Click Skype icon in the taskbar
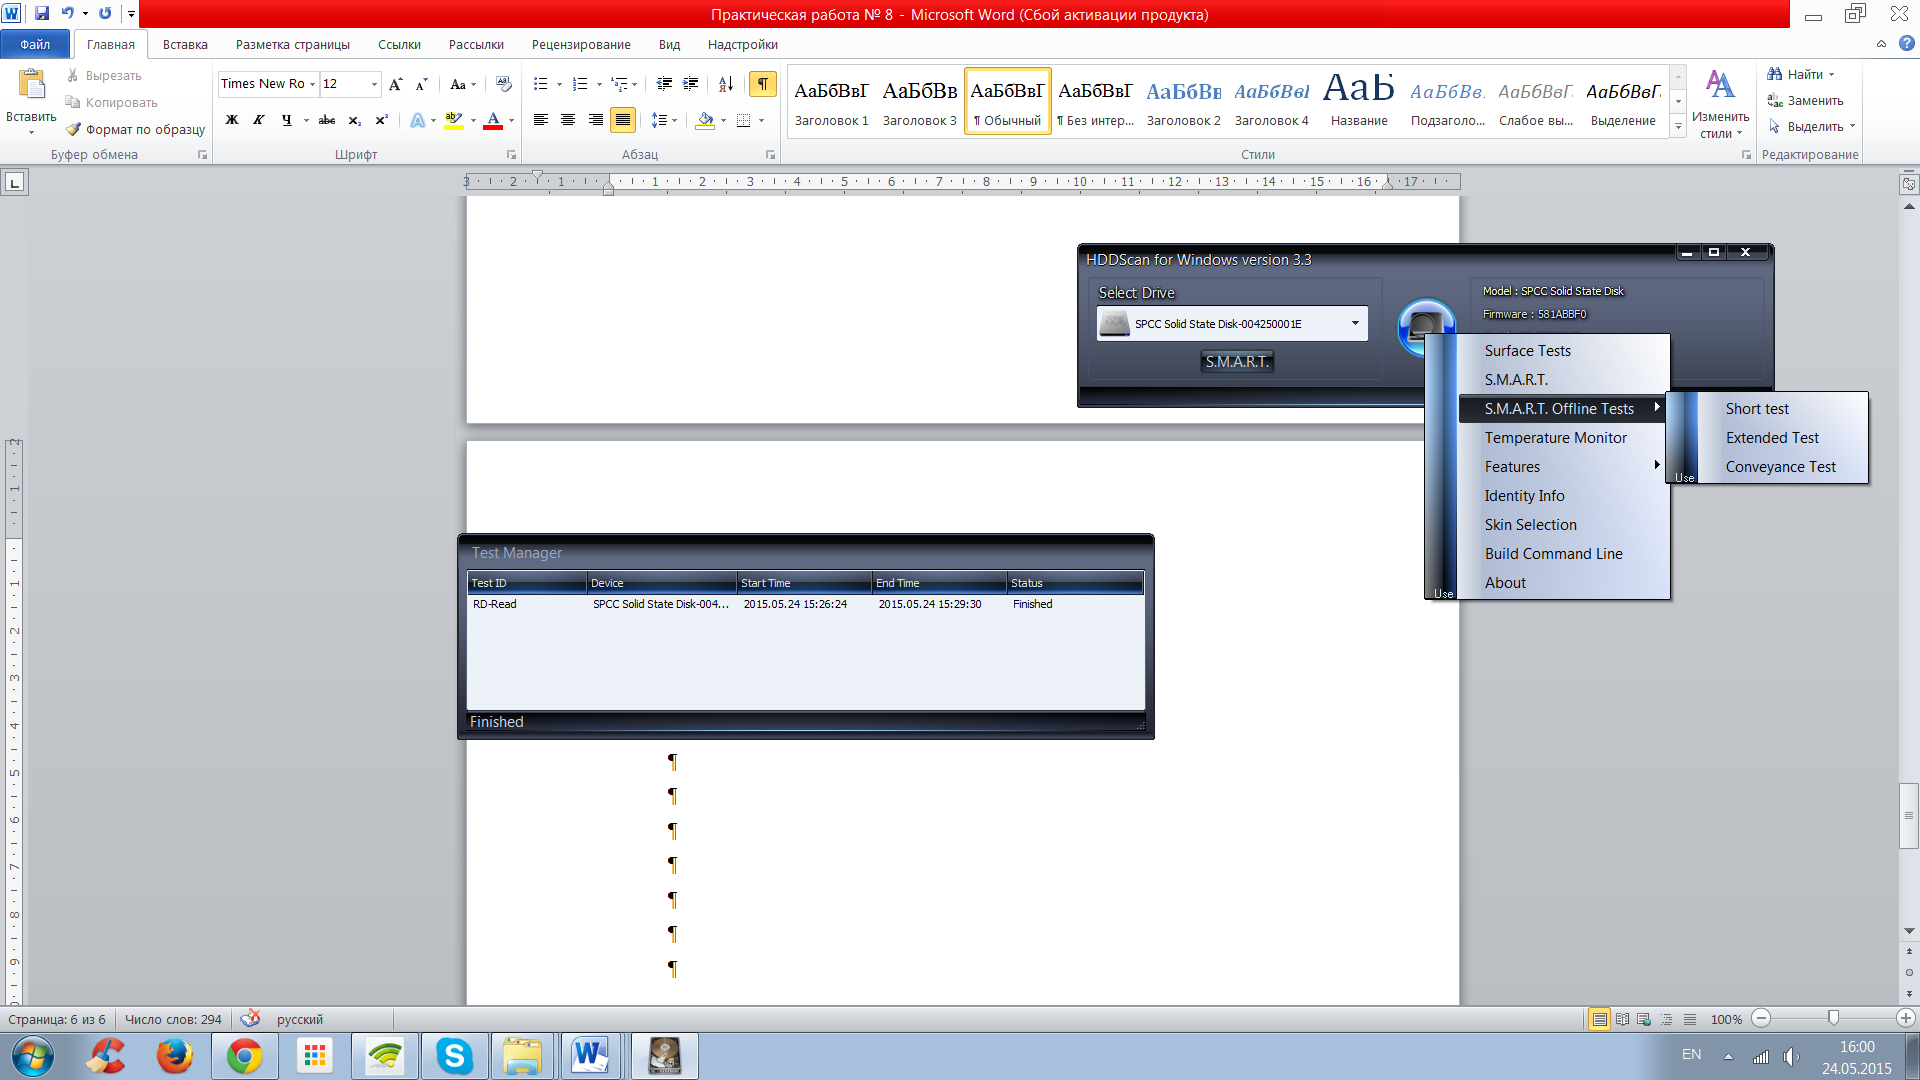Image resolution: width=1920 pixels, height=1080 pixels. pyautogui.click(x=454, y=1056)
